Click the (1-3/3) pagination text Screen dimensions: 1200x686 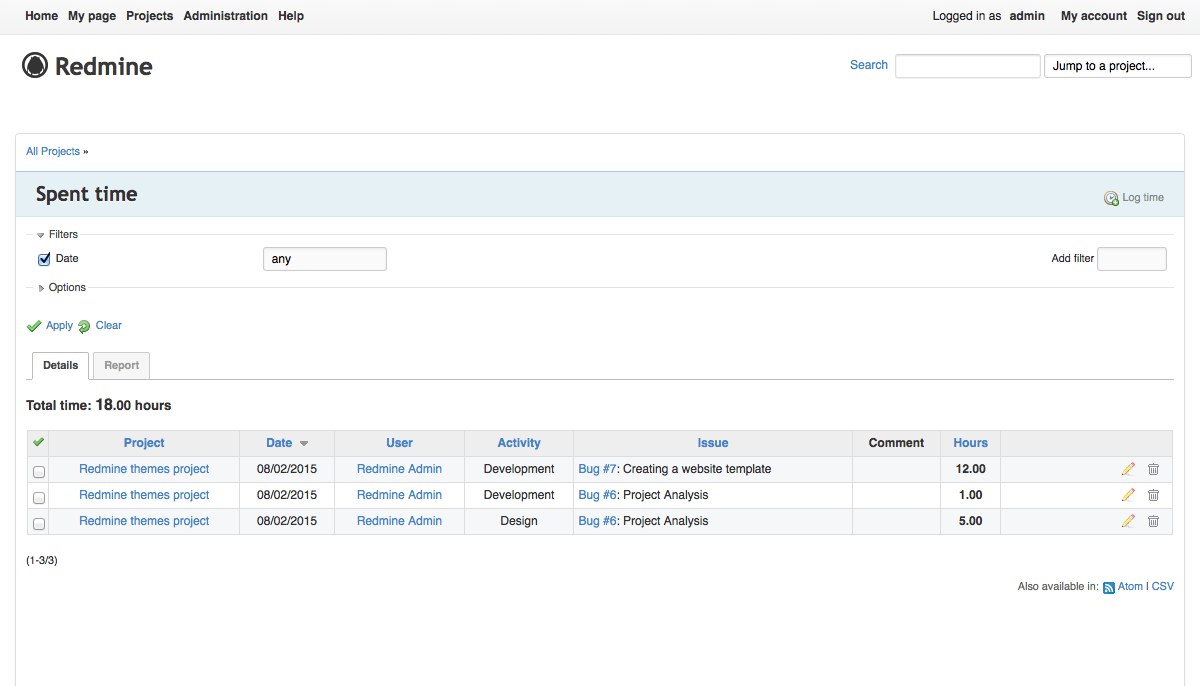(42, 561)
